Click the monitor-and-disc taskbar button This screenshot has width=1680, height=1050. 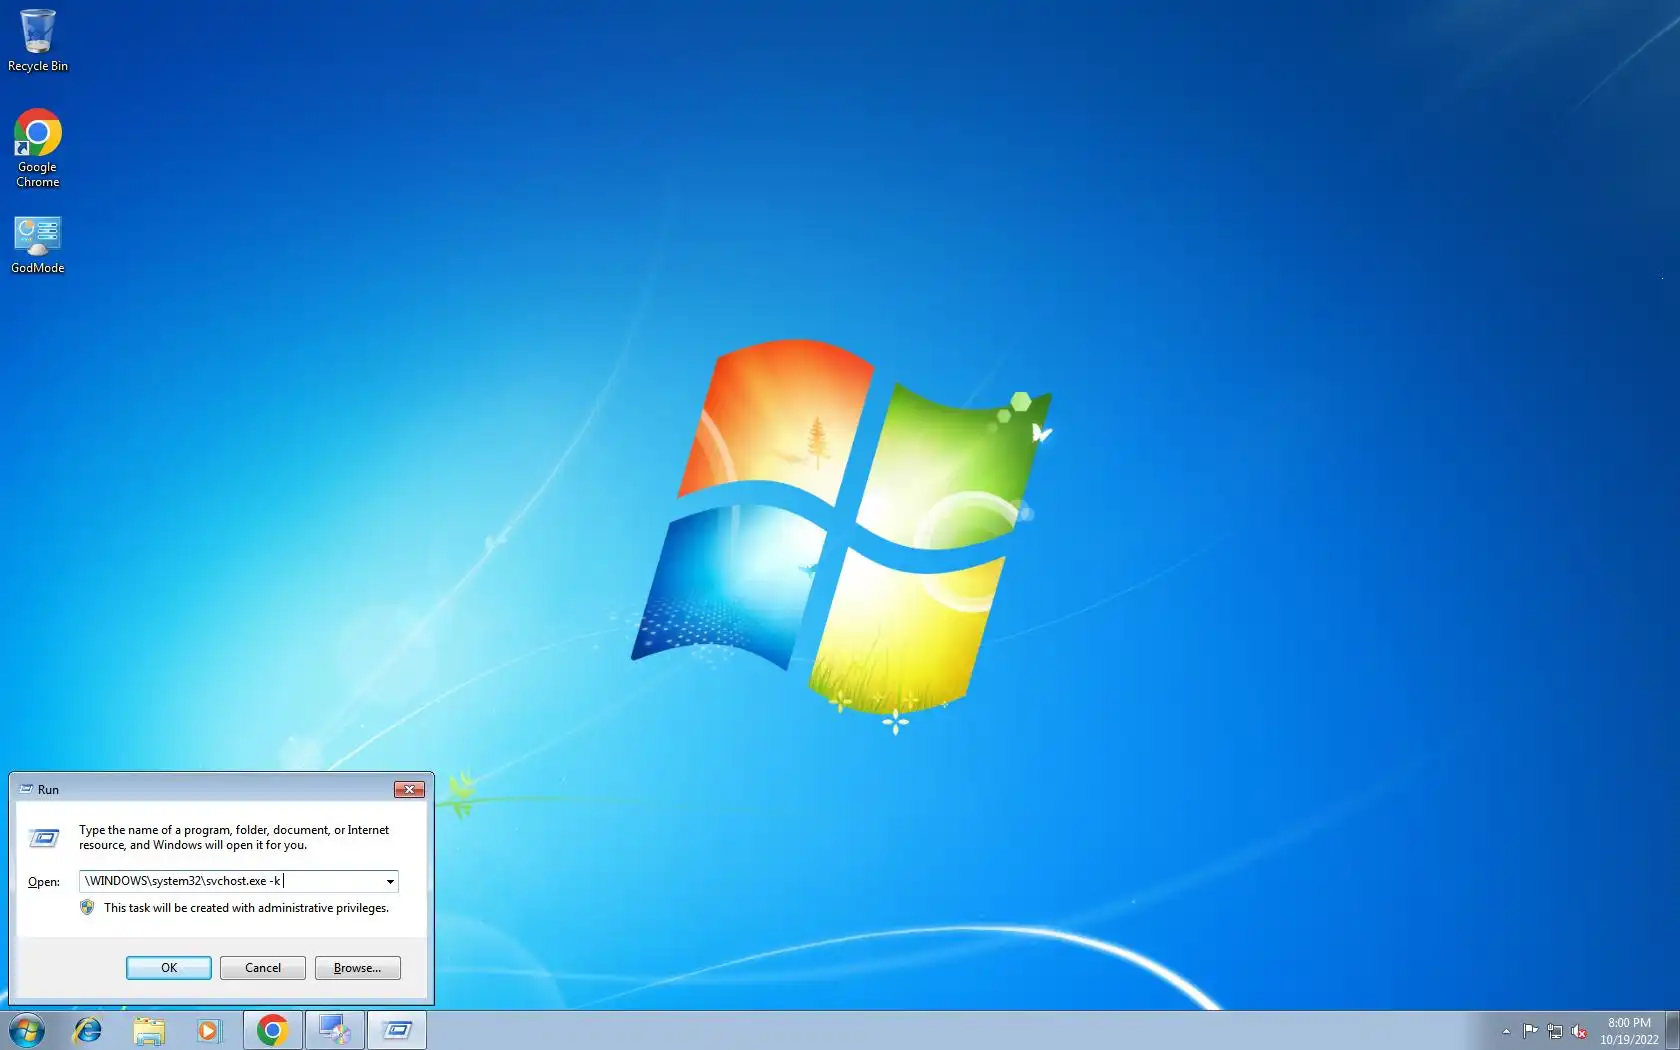334,1030
